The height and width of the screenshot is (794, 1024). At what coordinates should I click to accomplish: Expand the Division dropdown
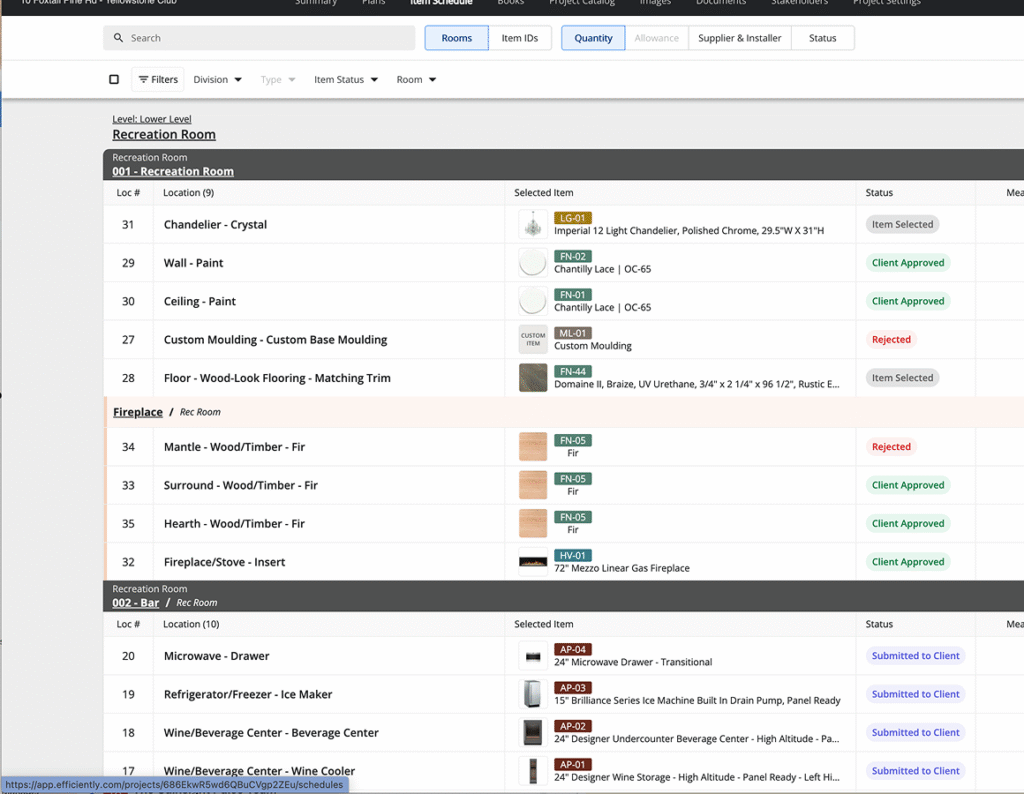(x=217, y=80)
